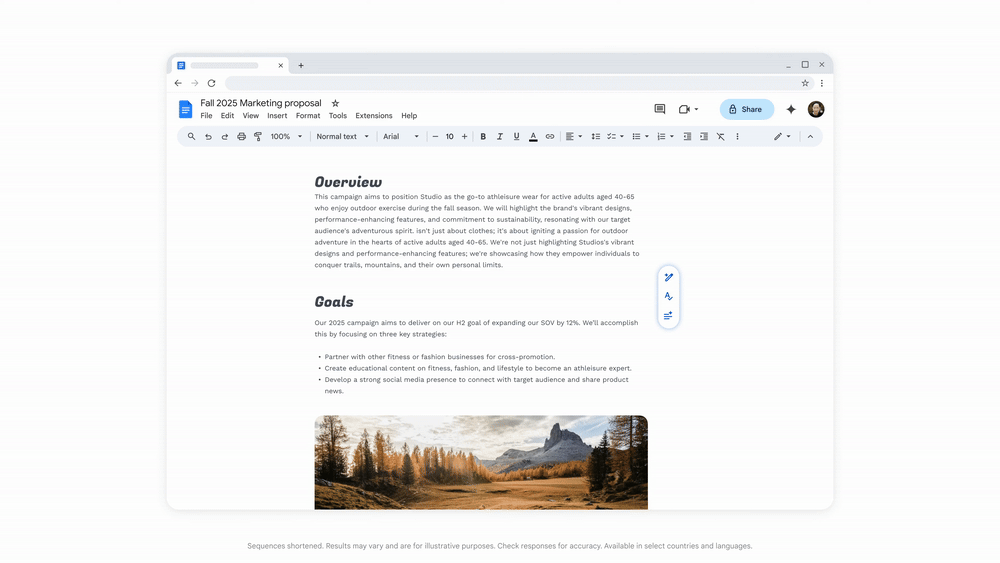The height and width of the screenshot is (563, 1000).
Task: Print the document
Action: [x=241, y=136]
